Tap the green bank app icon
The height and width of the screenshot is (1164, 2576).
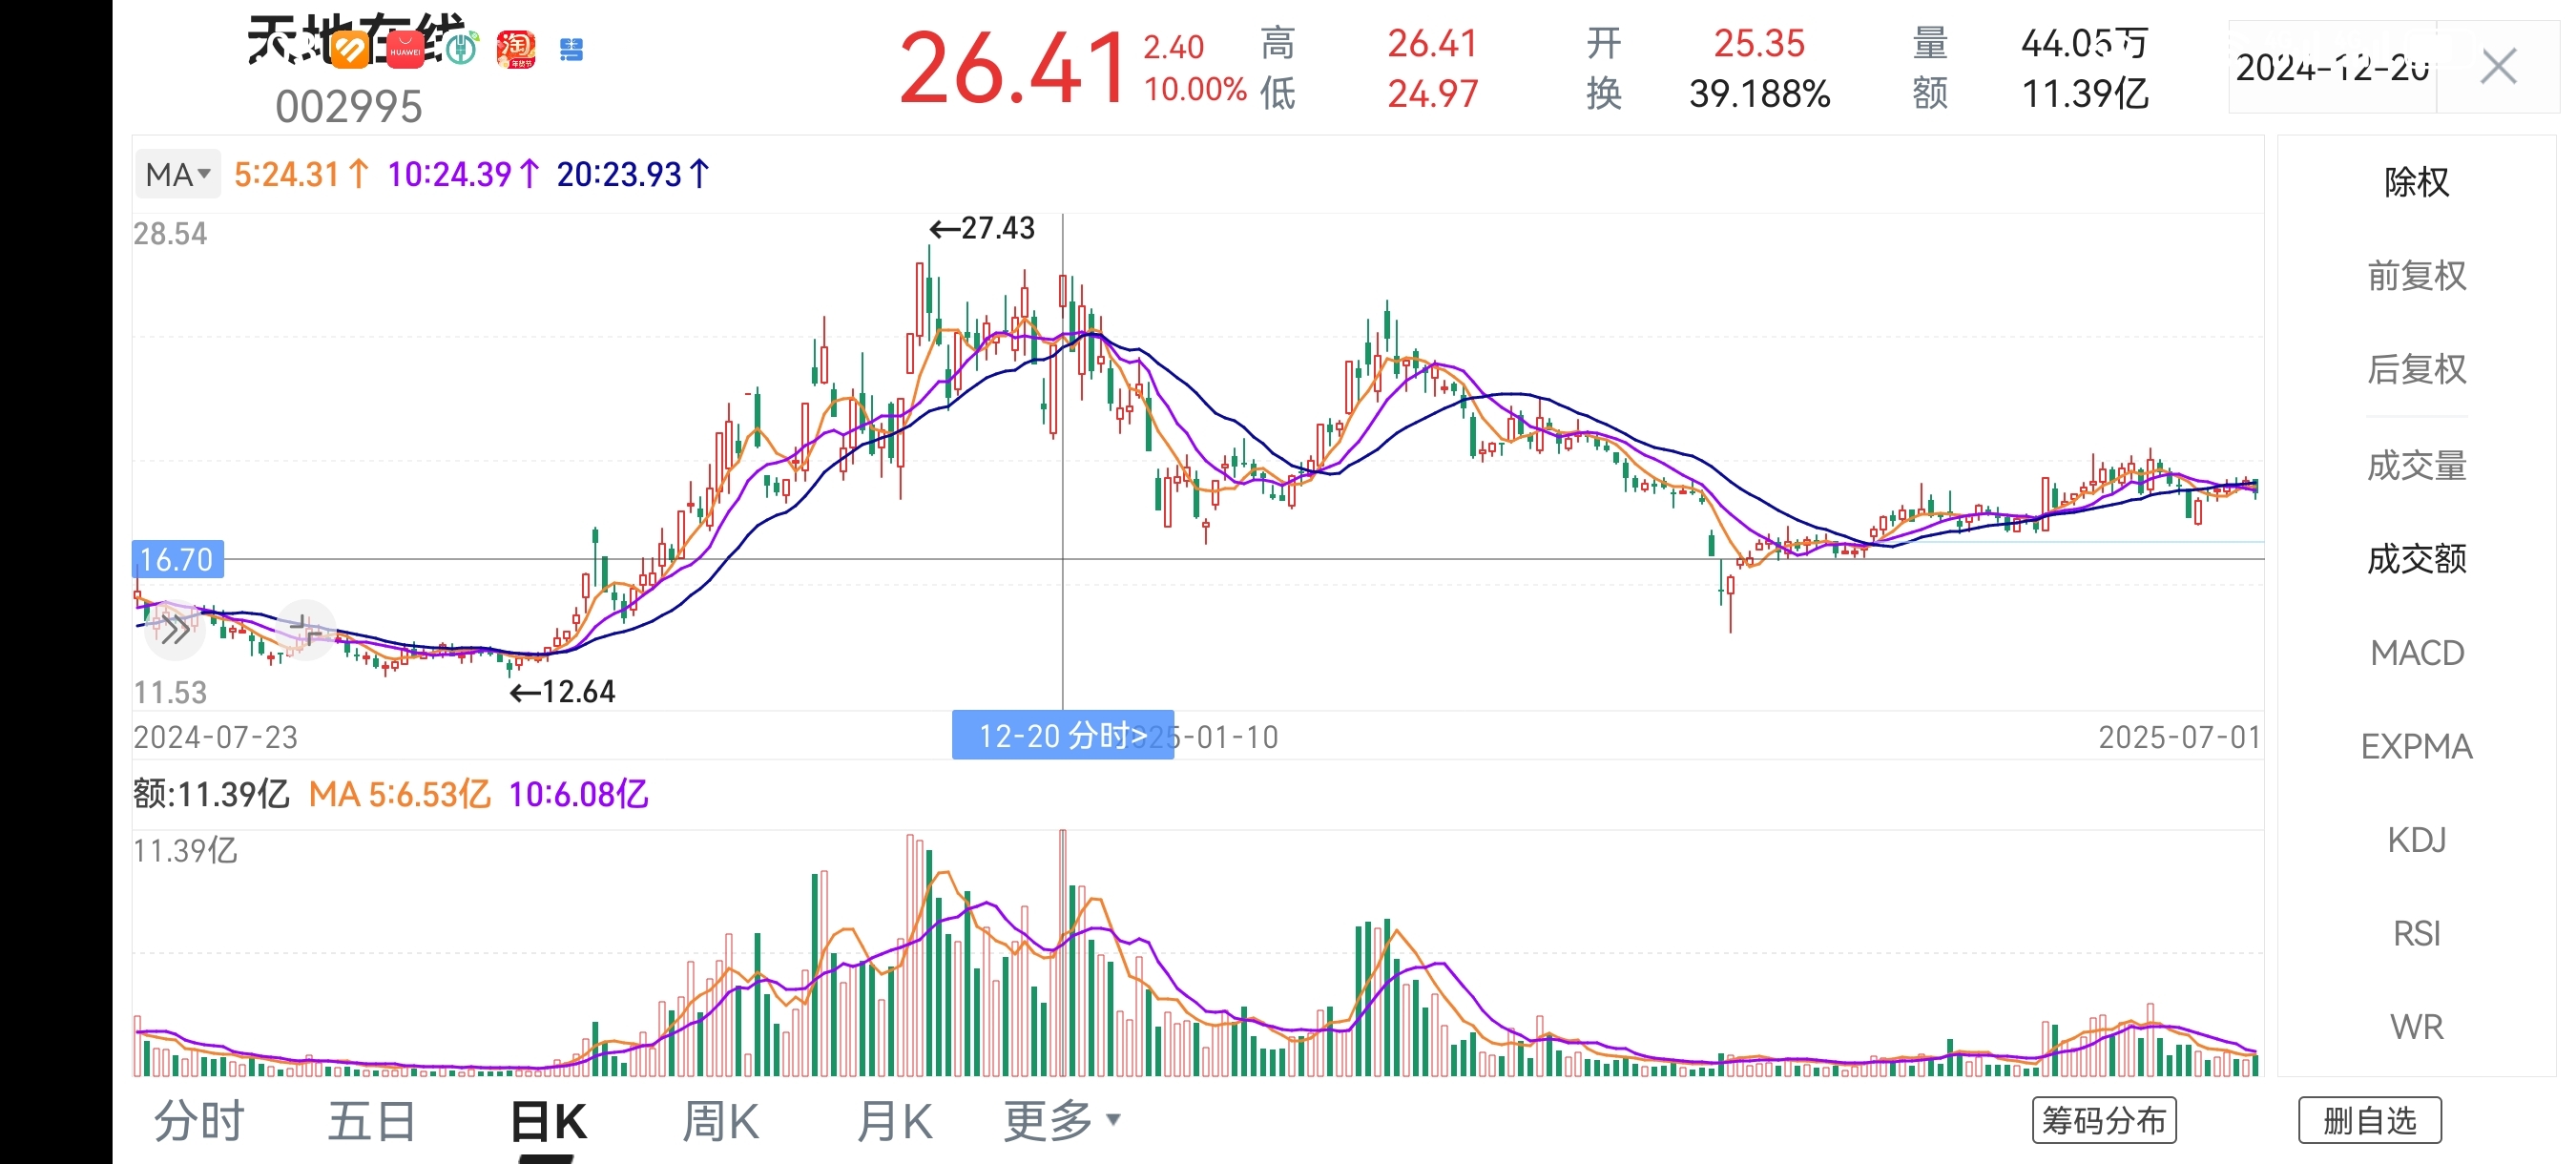click(461, 48)
